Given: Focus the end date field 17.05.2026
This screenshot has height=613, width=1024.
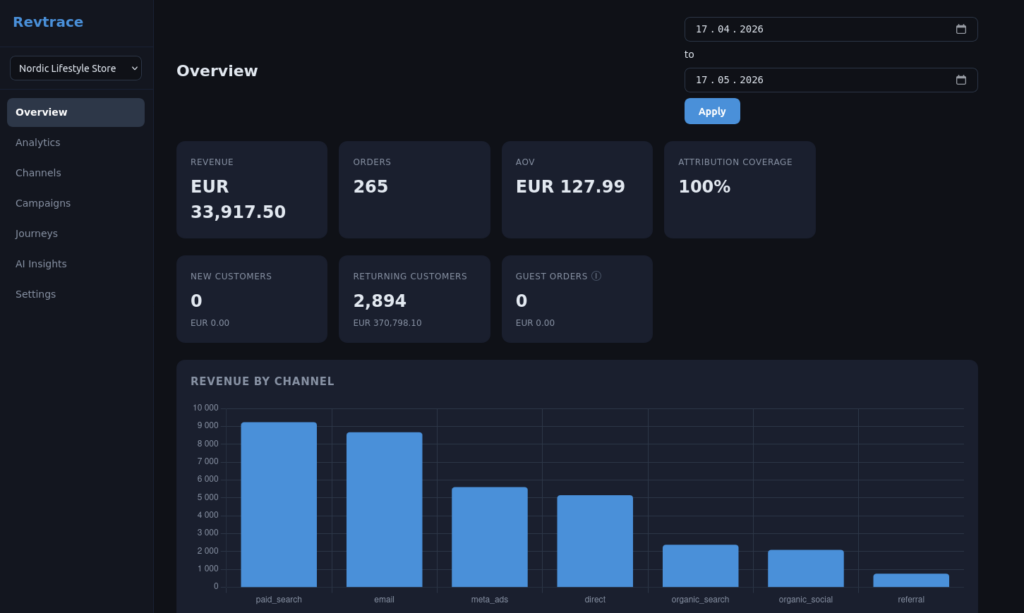Looking at the screenshot, I should pos(831,80).
